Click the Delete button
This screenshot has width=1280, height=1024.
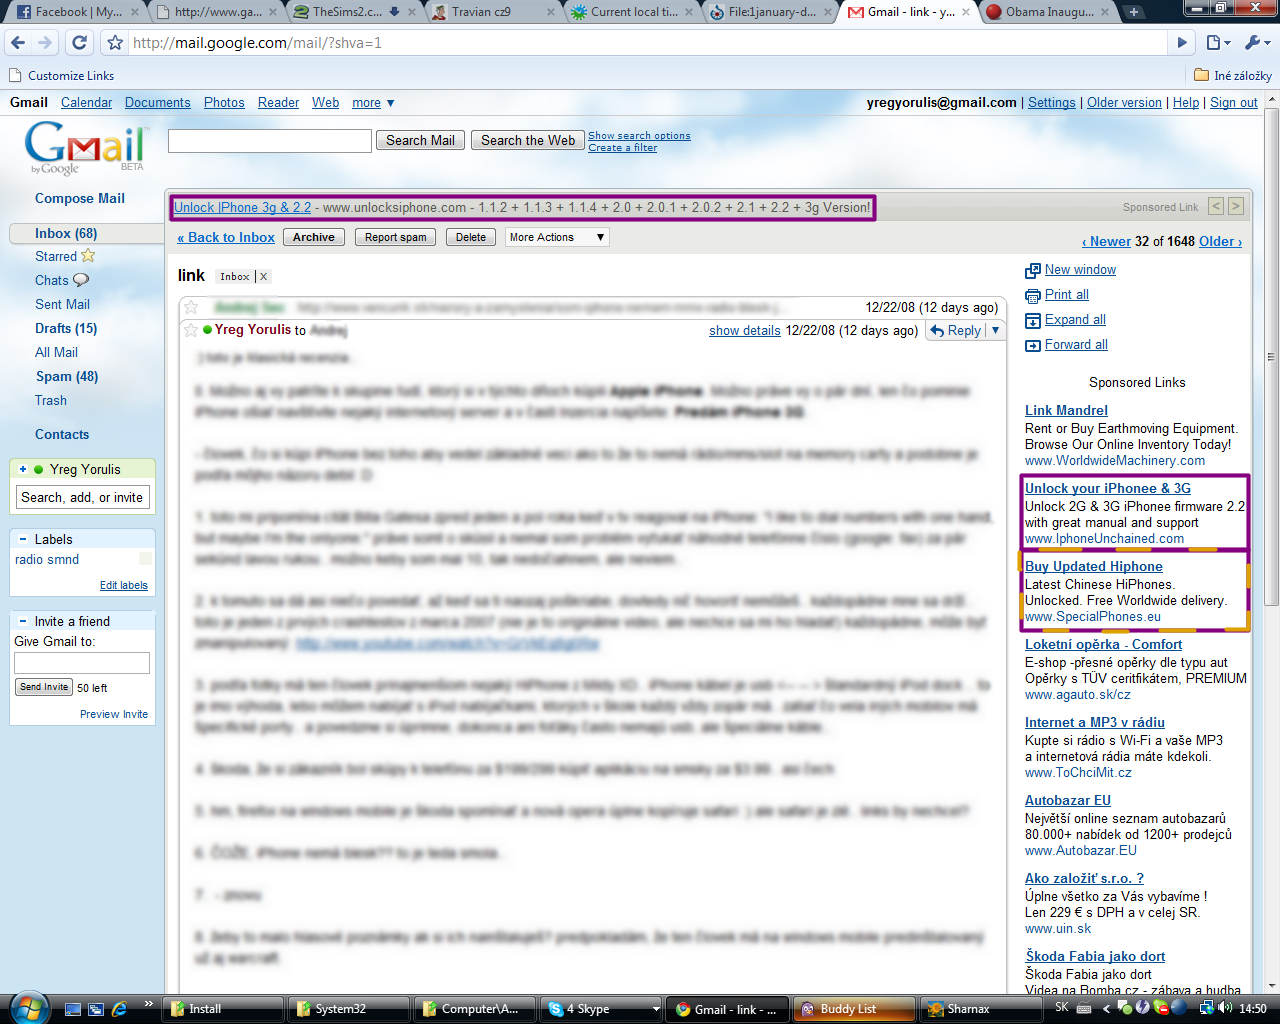(471, 237)
